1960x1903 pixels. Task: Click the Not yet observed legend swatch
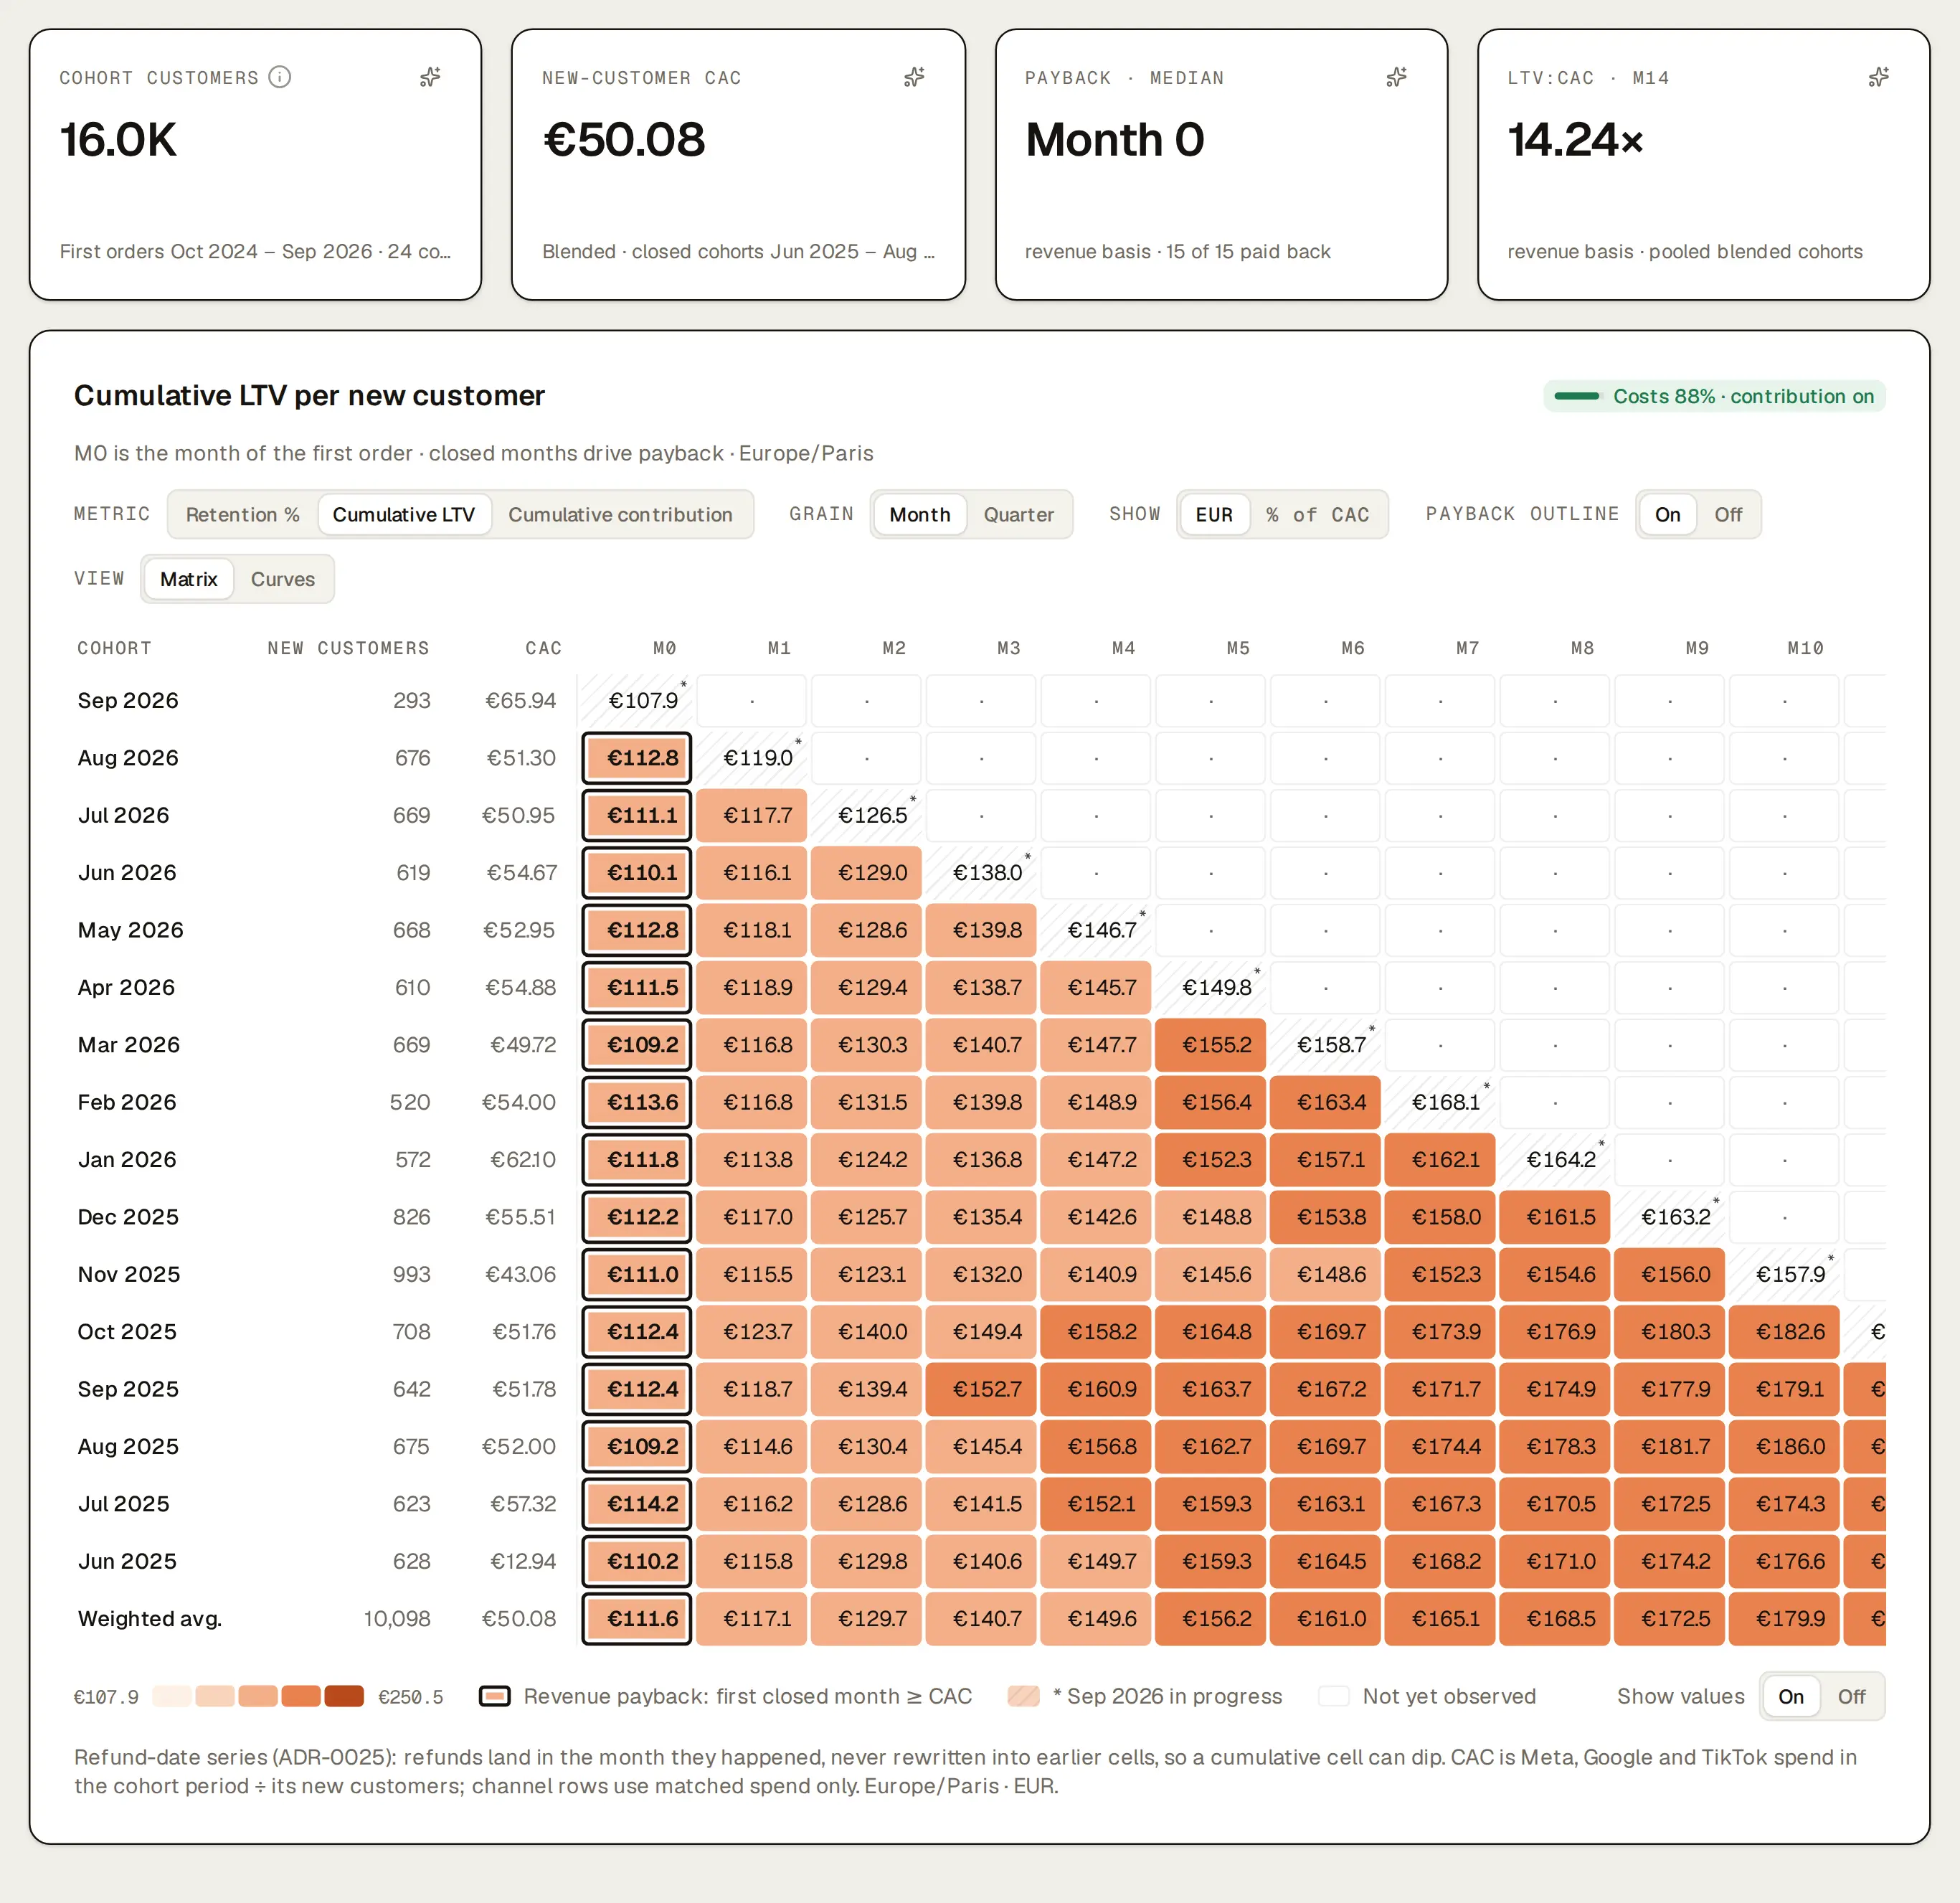pos(1334,1696)
